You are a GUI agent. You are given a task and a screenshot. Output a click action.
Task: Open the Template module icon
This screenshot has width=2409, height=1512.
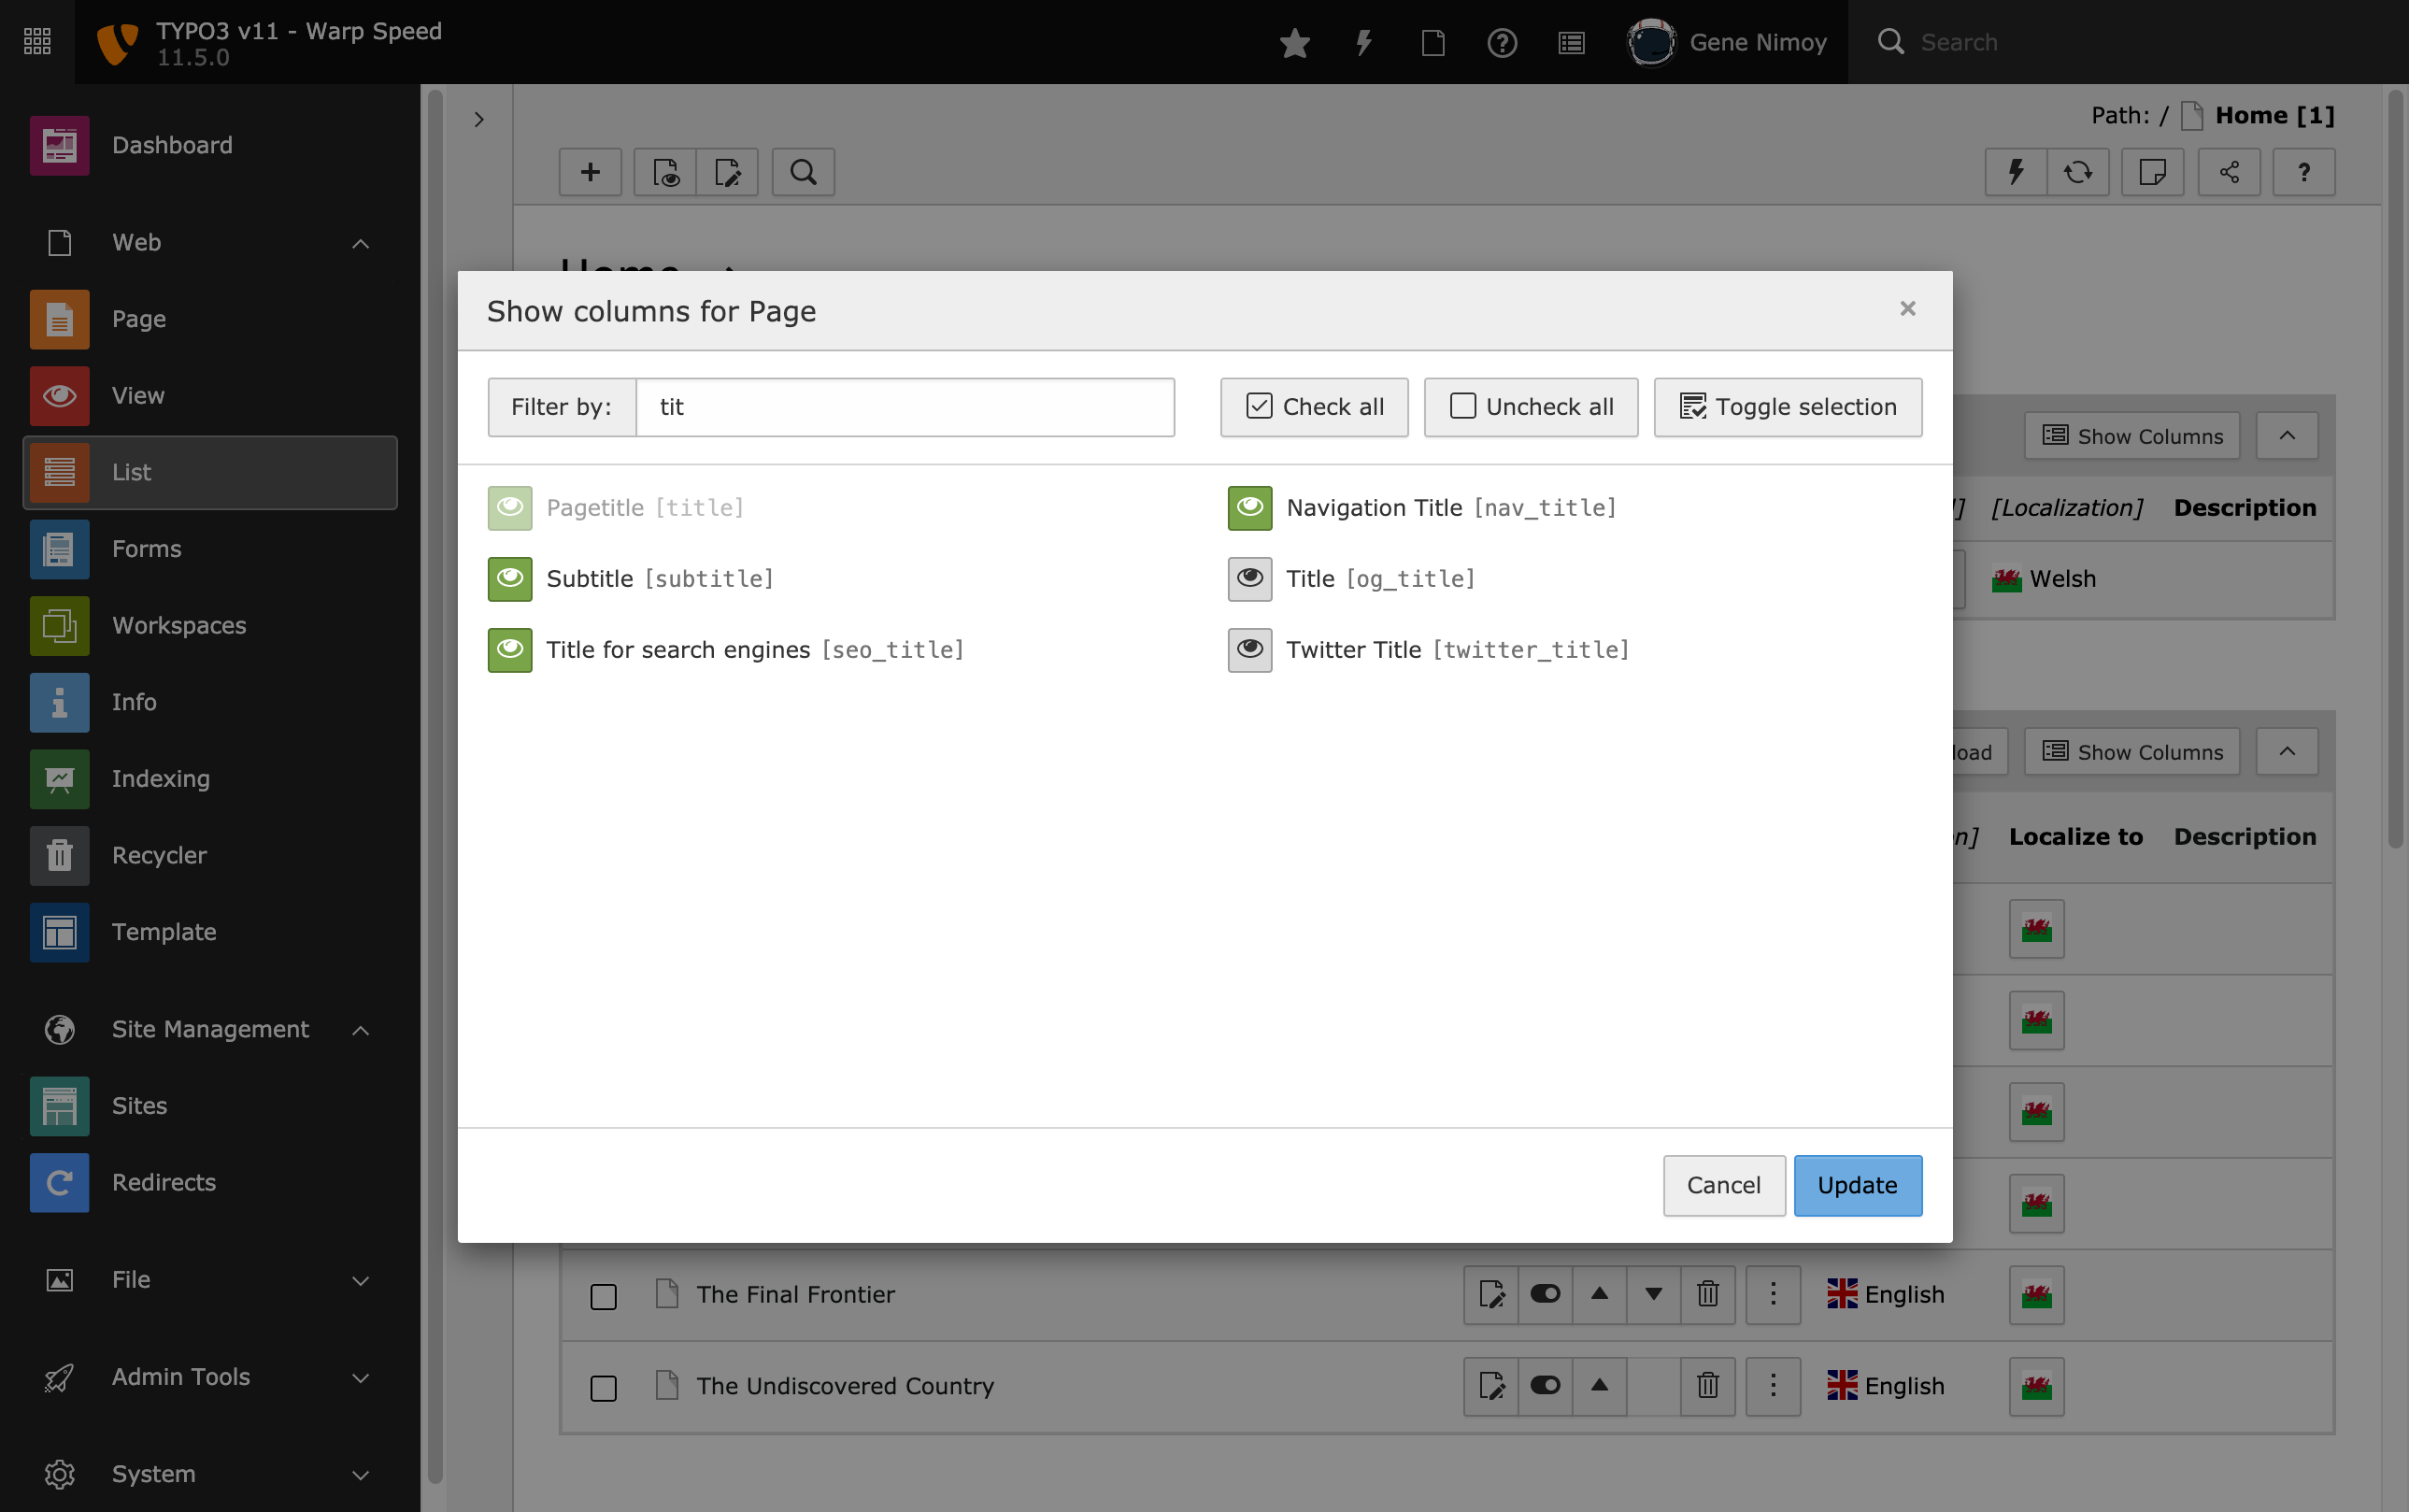pos(58,930)
